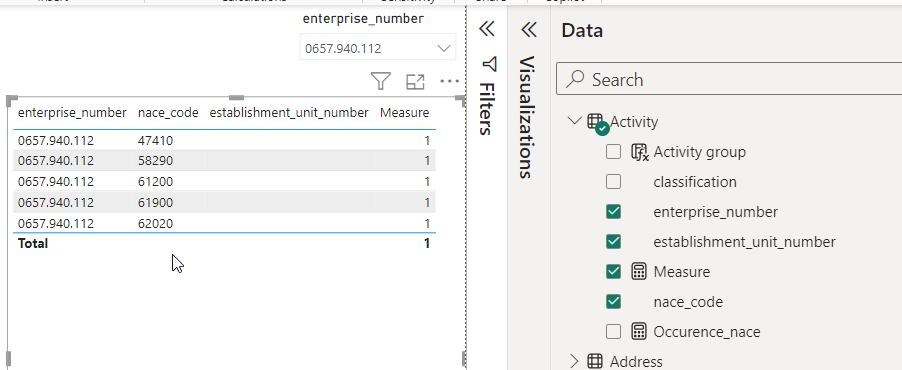Select the nace_code cell 61200

[x=155, y=181]
